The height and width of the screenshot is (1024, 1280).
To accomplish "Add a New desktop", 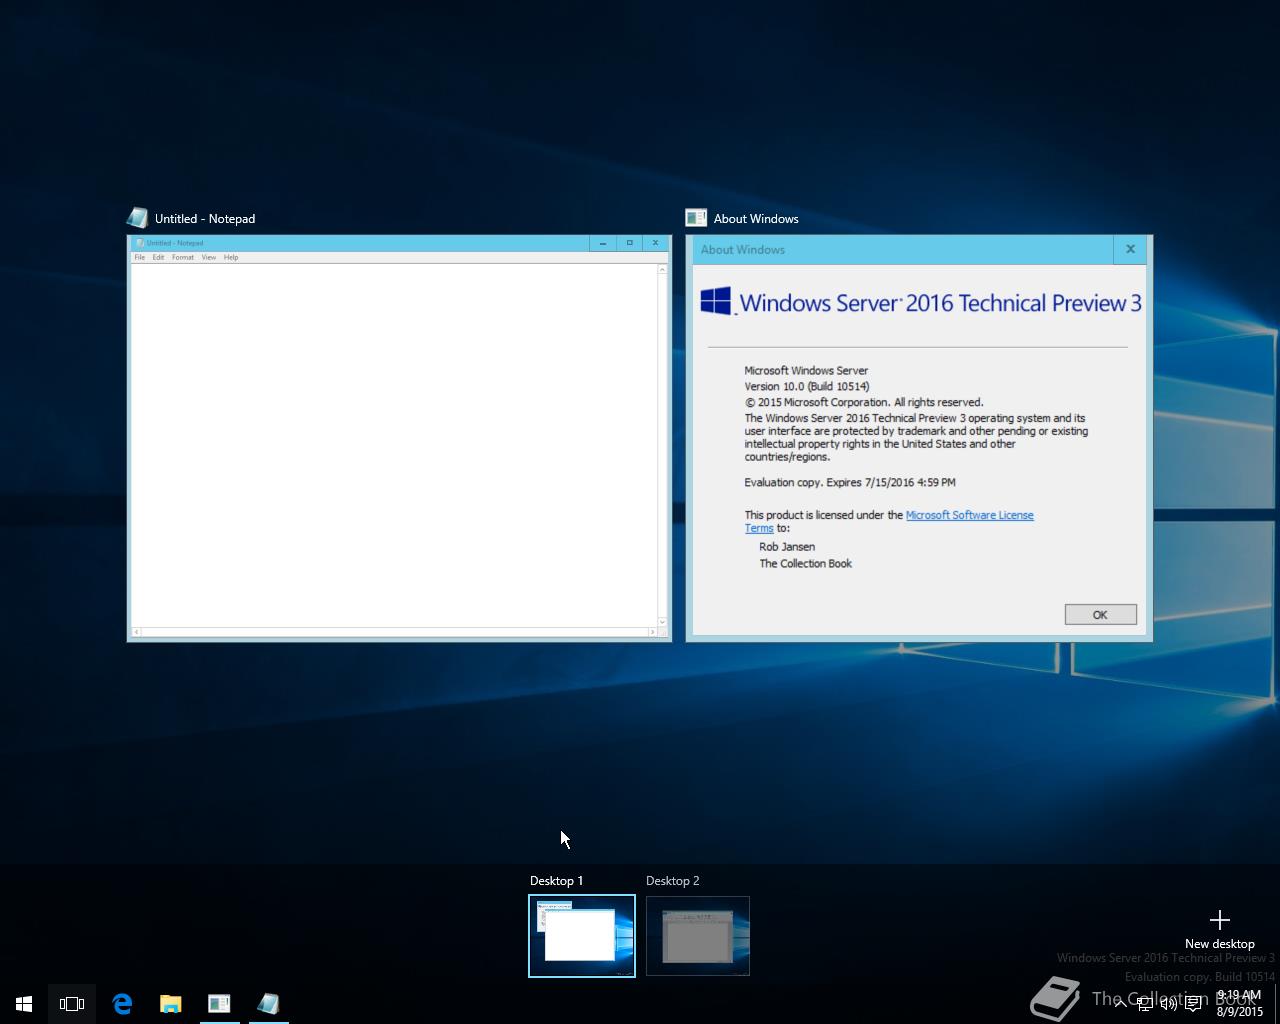I will click(x=1219, y=929).
